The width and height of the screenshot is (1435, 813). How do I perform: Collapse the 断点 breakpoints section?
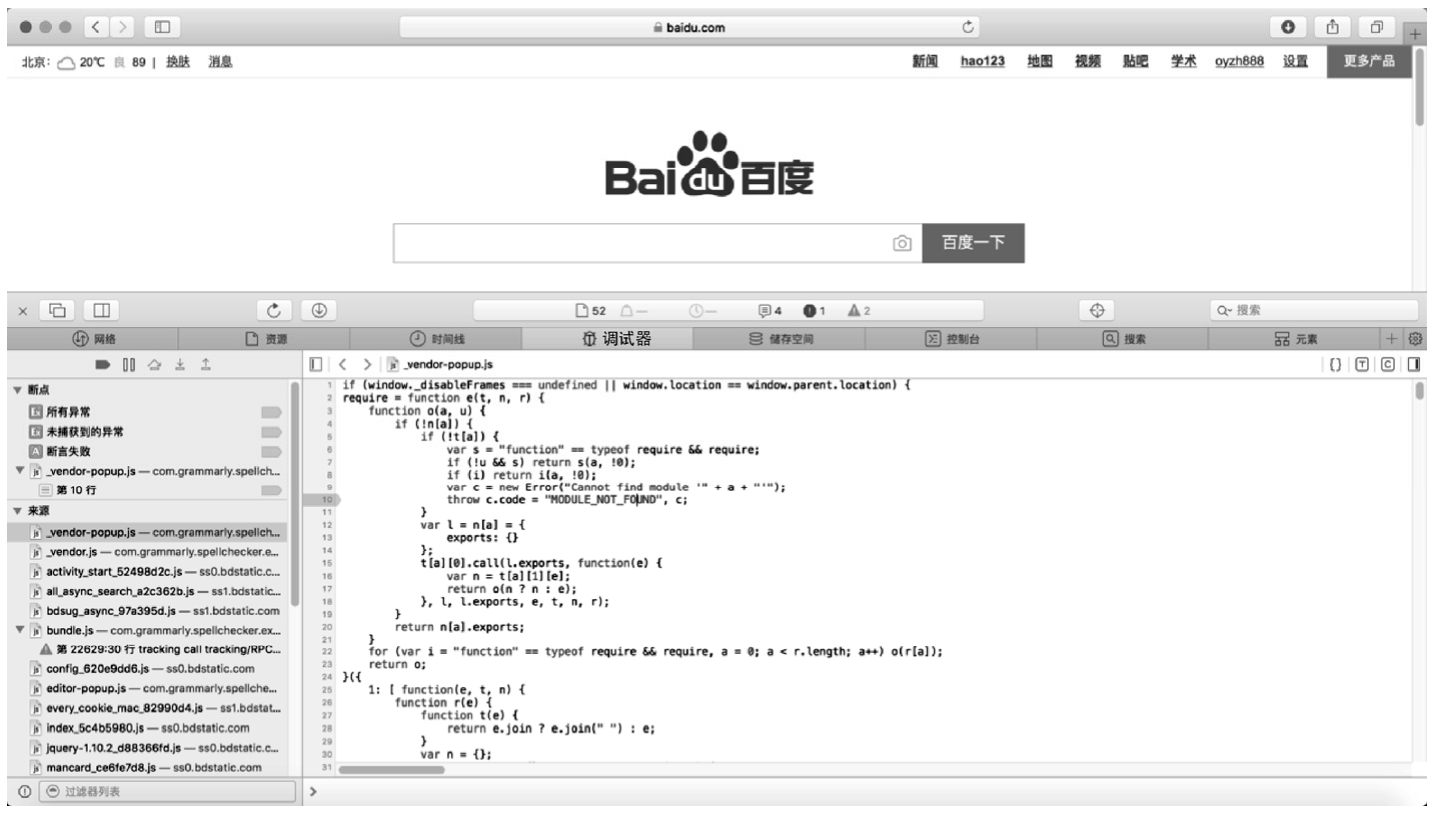(x=17, y=391)
